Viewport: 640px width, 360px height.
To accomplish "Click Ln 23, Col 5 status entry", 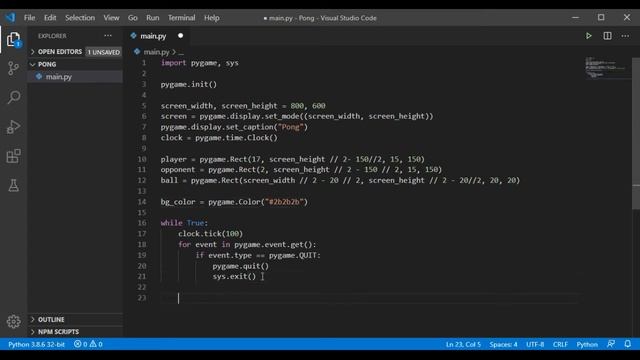I will click(463, 344).
